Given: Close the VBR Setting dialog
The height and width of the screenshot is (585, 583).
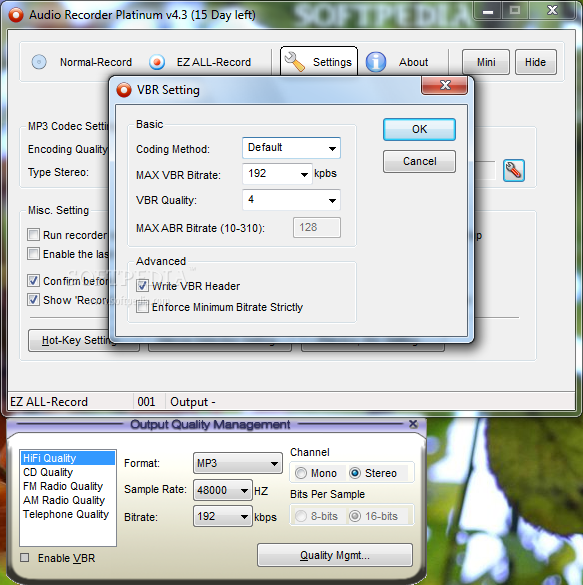Looking at the screenshot, I should click(x=445, y=85).
